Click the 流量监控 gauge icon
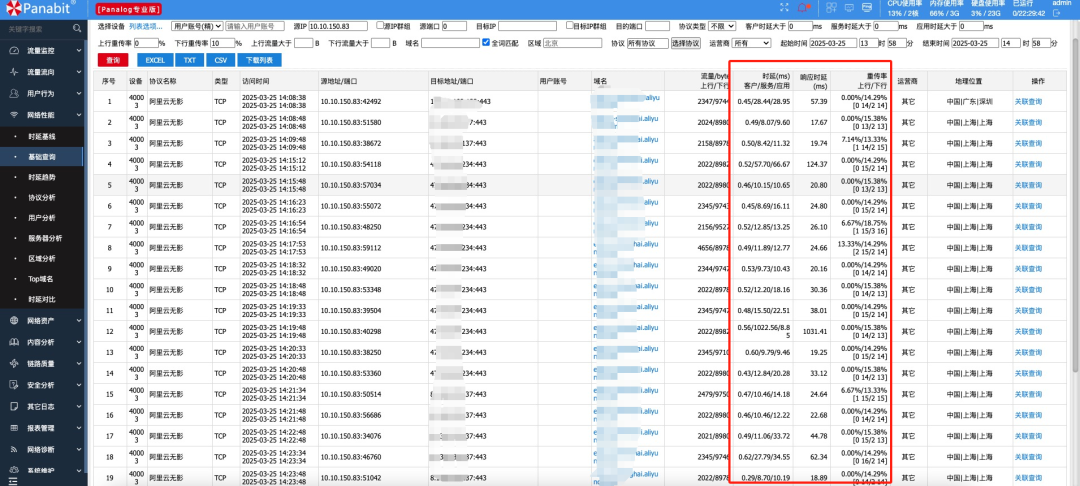 14,50
